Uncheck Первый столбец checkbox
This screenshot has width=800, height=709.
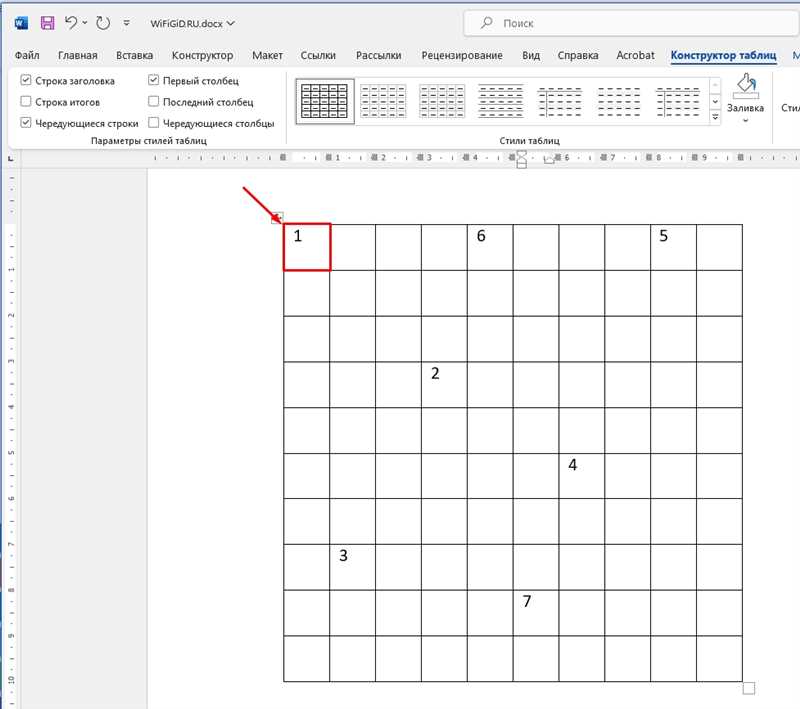(x=154, y=80)
